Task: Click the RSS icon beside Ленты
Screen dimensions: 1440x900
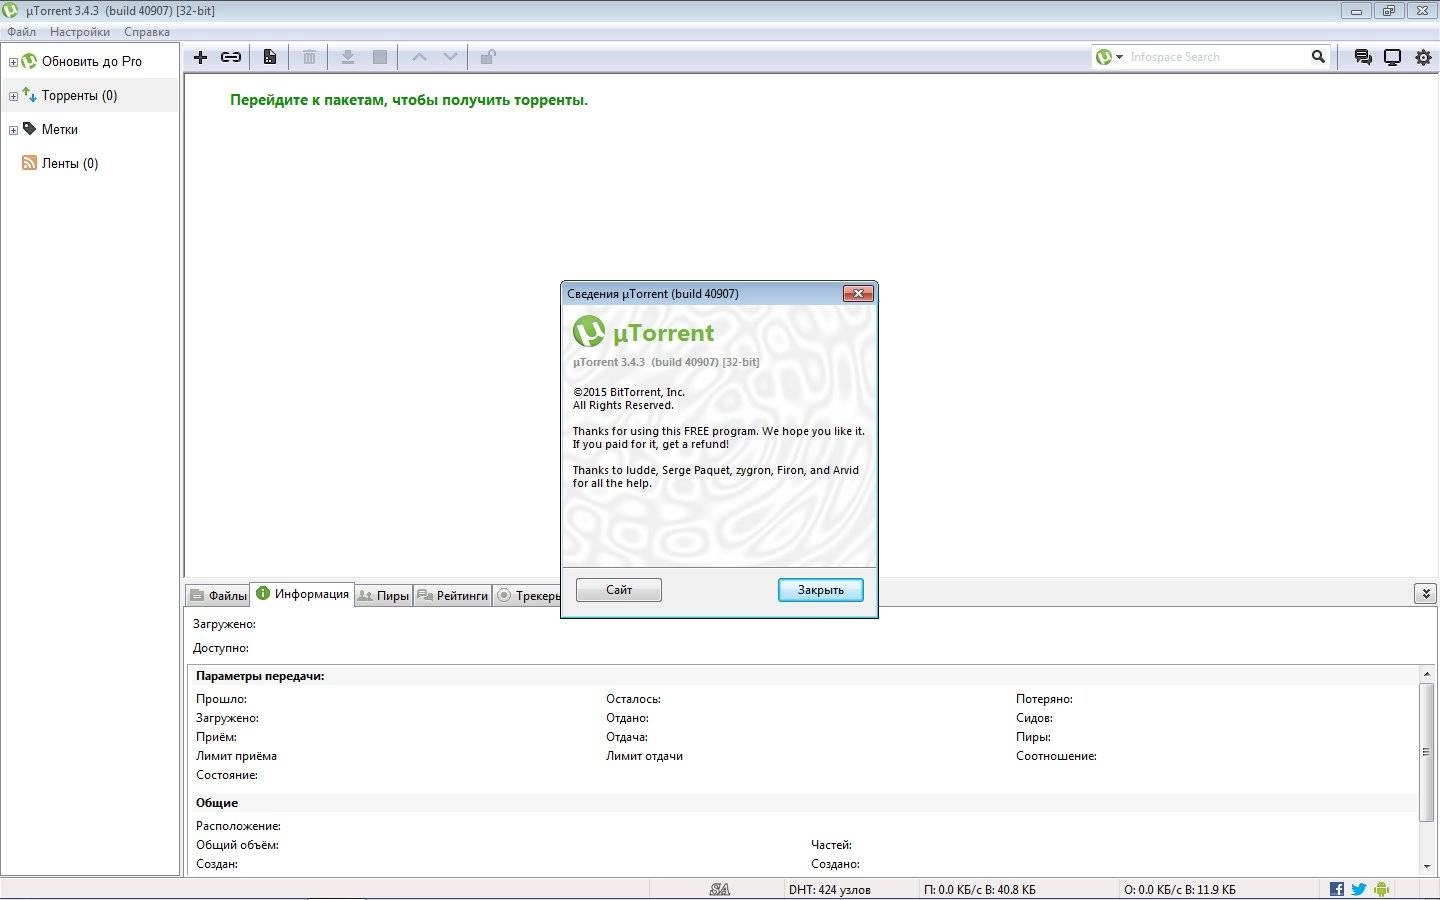Action: coord(29,163)
